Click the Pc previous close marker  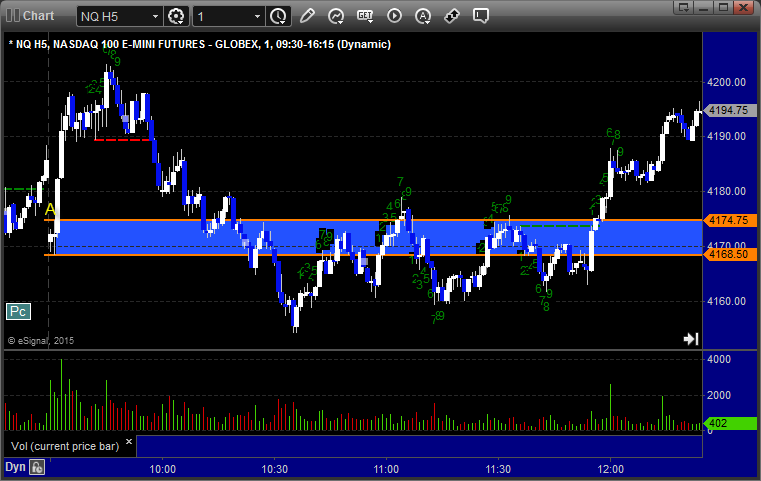18,312
